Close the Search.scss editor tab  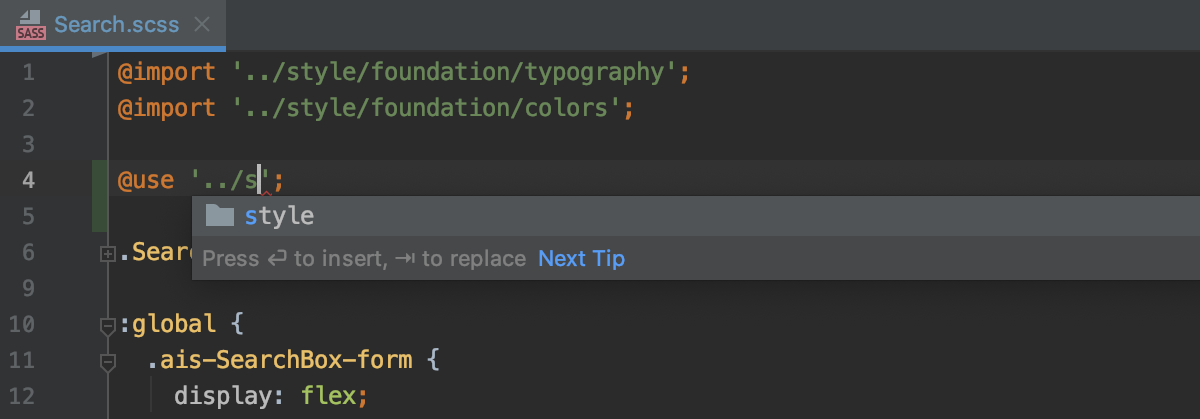coord(202,24)
